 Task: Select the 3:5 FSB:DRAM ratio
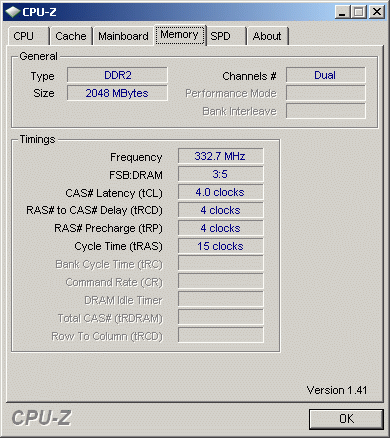[221, 174]
